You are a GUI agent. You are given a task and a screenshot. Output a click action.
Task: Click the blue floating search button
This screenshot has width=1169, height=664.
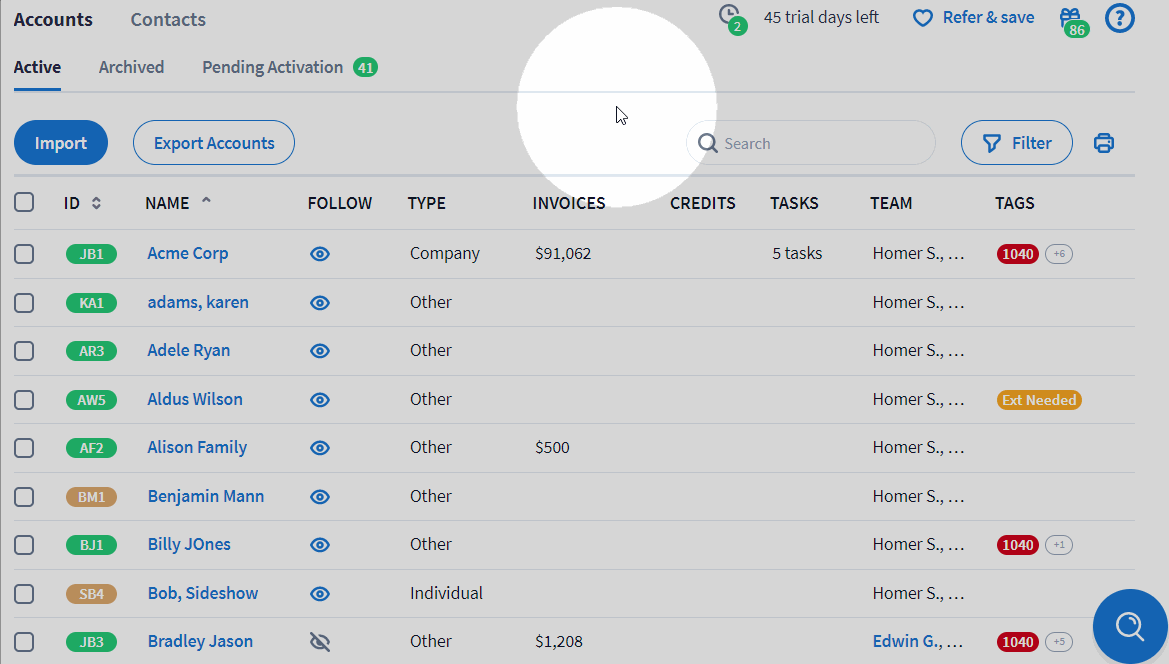[1130, 626]
